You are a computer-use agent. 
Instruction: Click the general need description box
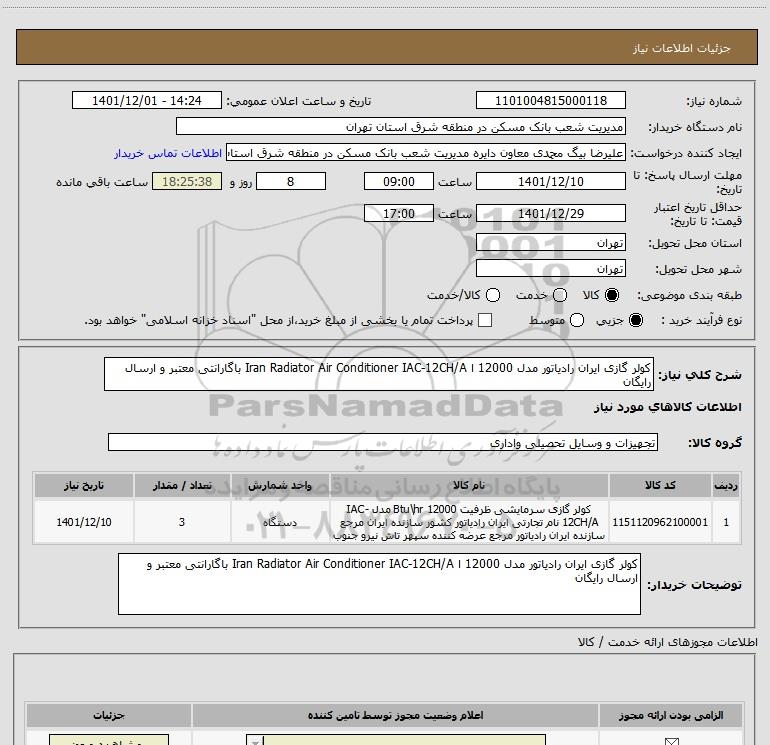tap(379, 374)
